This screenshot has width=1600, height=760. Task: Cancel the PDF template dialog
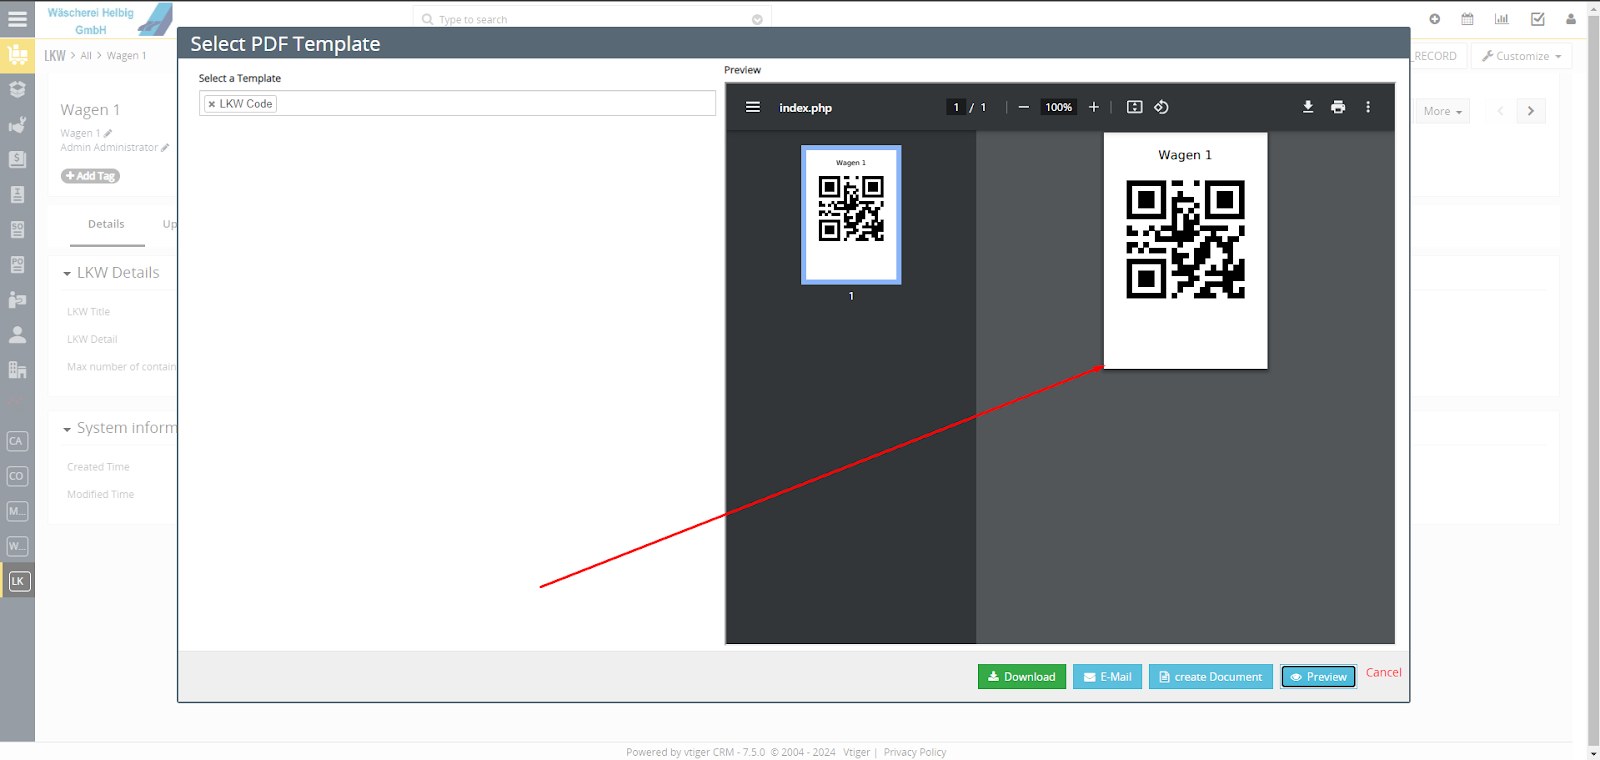coord(1384,672)
